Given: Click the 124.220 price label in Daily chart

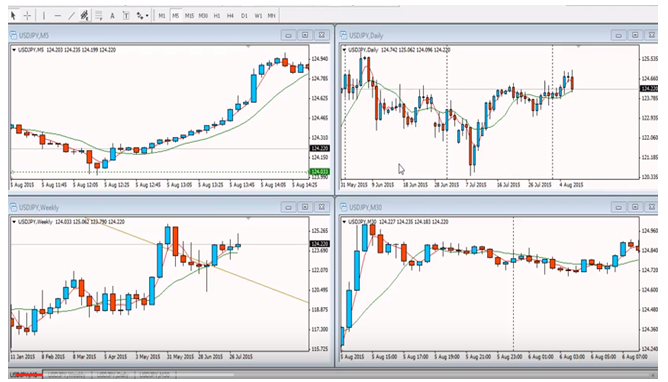Looking at the screenshot, I should point(650,89).
